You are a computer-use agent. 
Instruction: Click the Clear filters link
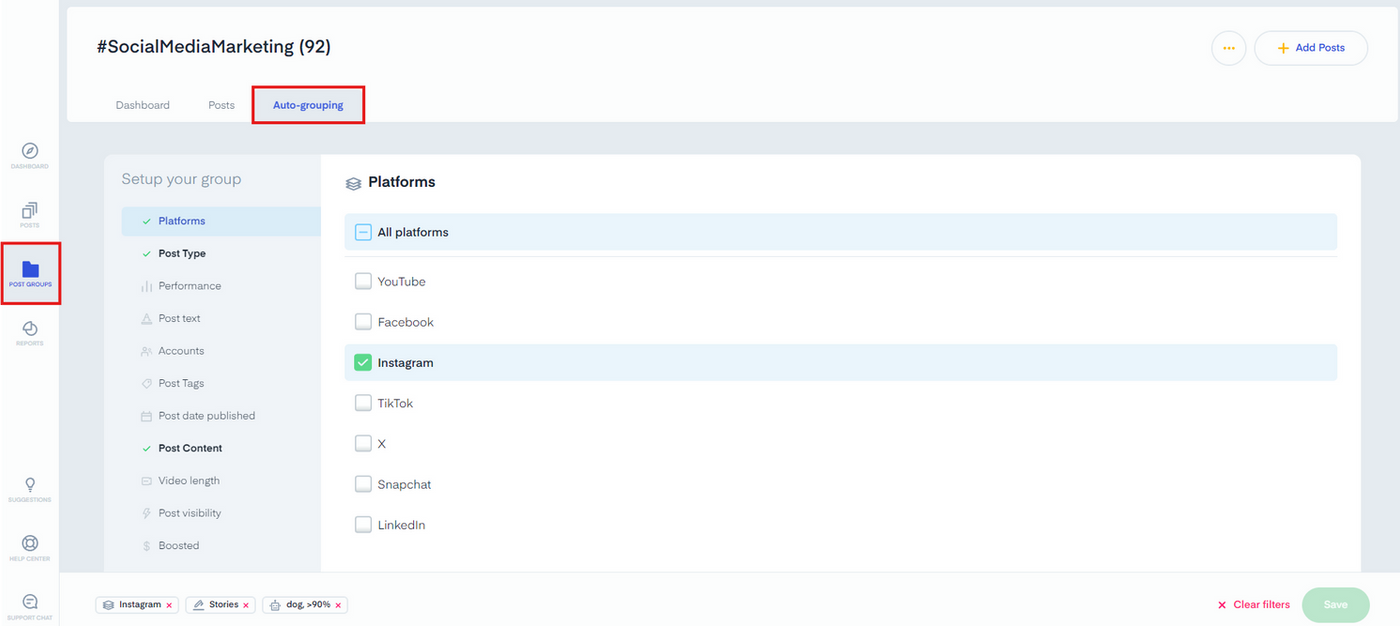tap(1253, 605)
